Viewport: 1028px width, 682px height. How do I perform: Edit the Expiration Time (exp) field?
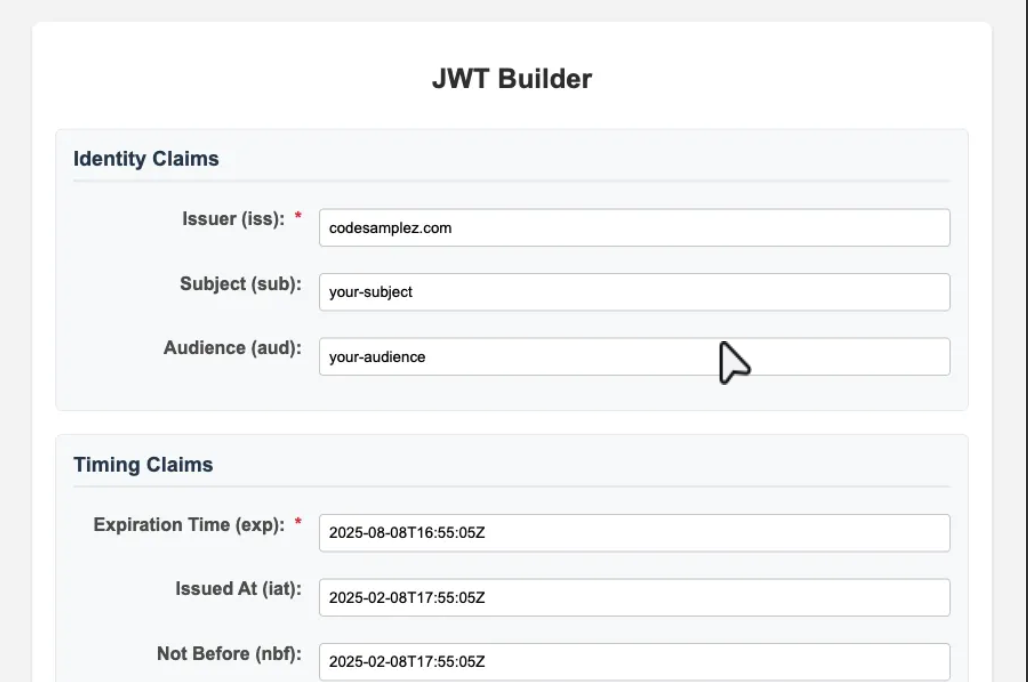click(x=634, y=532)
